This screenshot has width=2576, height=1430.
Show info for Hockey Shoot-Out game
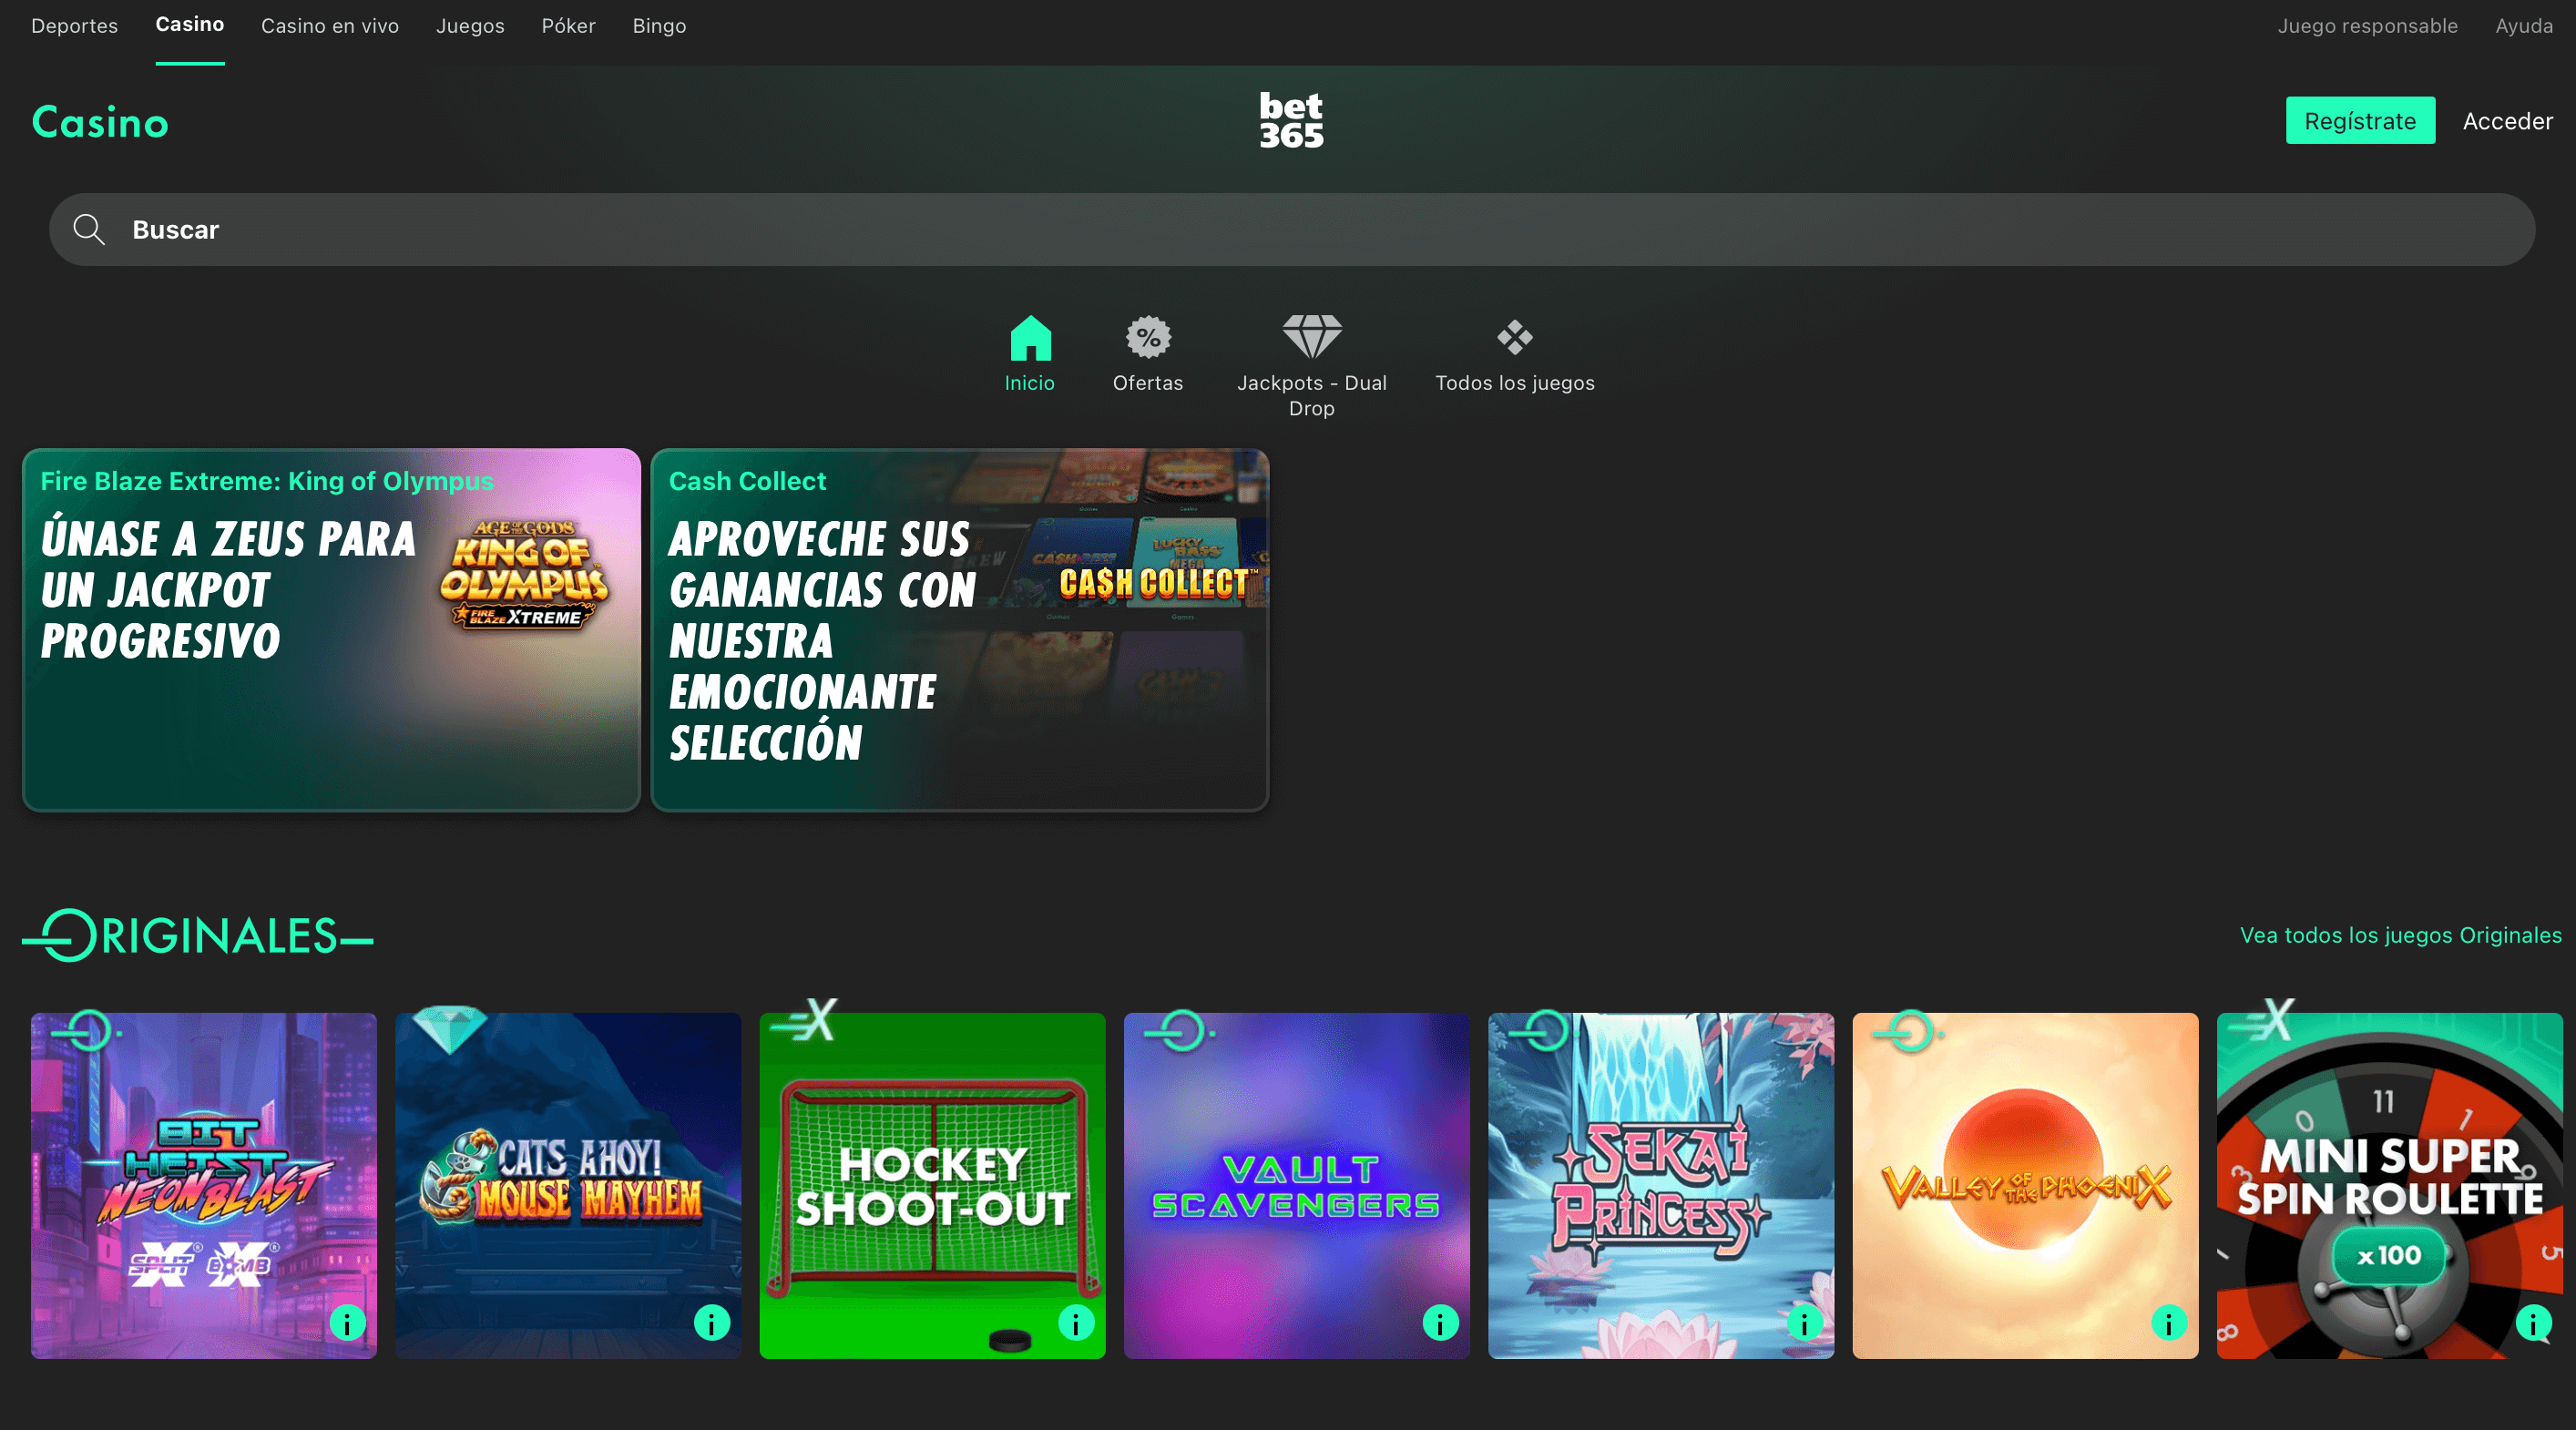[x=1076, y=1323]
